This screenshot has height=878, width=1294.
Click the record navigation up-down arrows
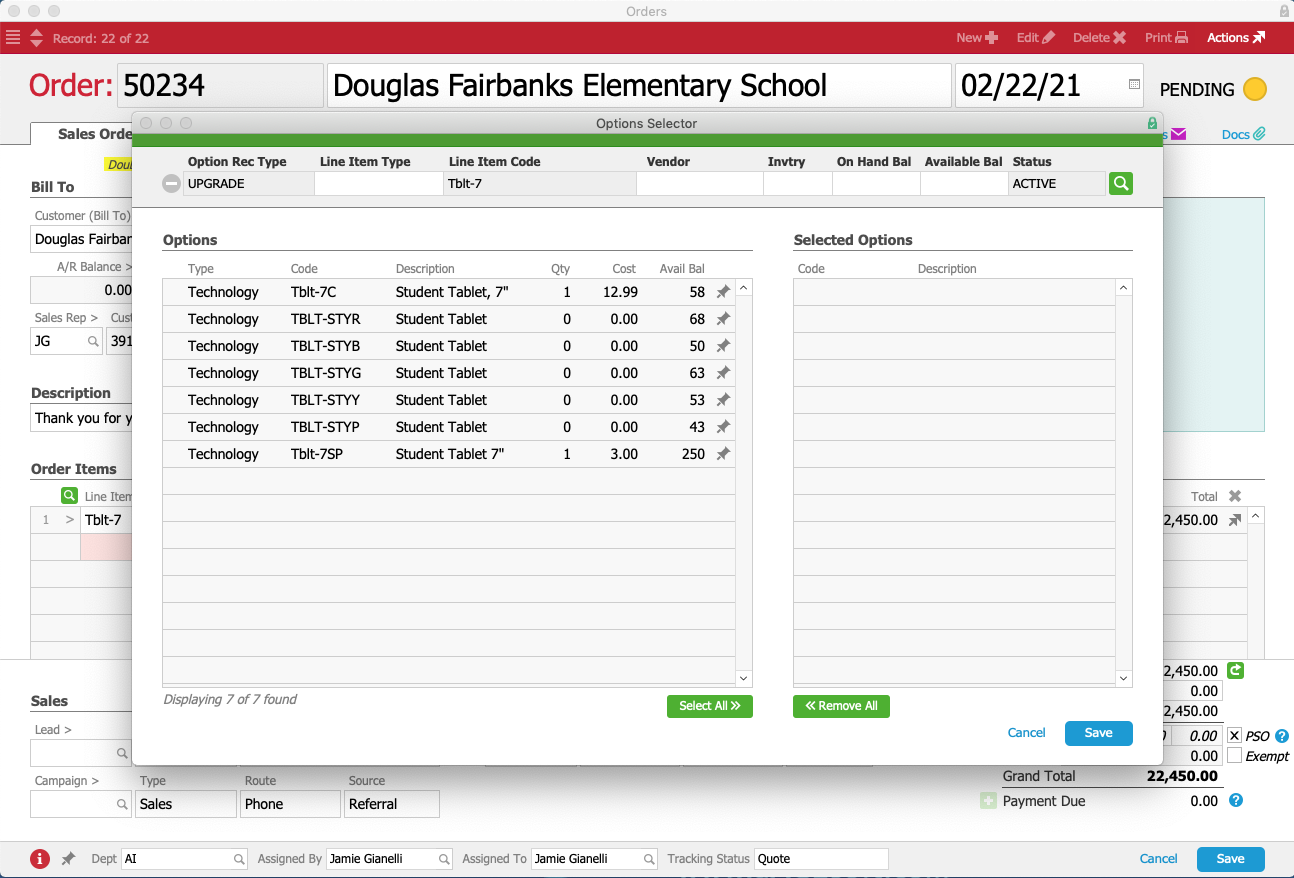[x=37, y=38]
